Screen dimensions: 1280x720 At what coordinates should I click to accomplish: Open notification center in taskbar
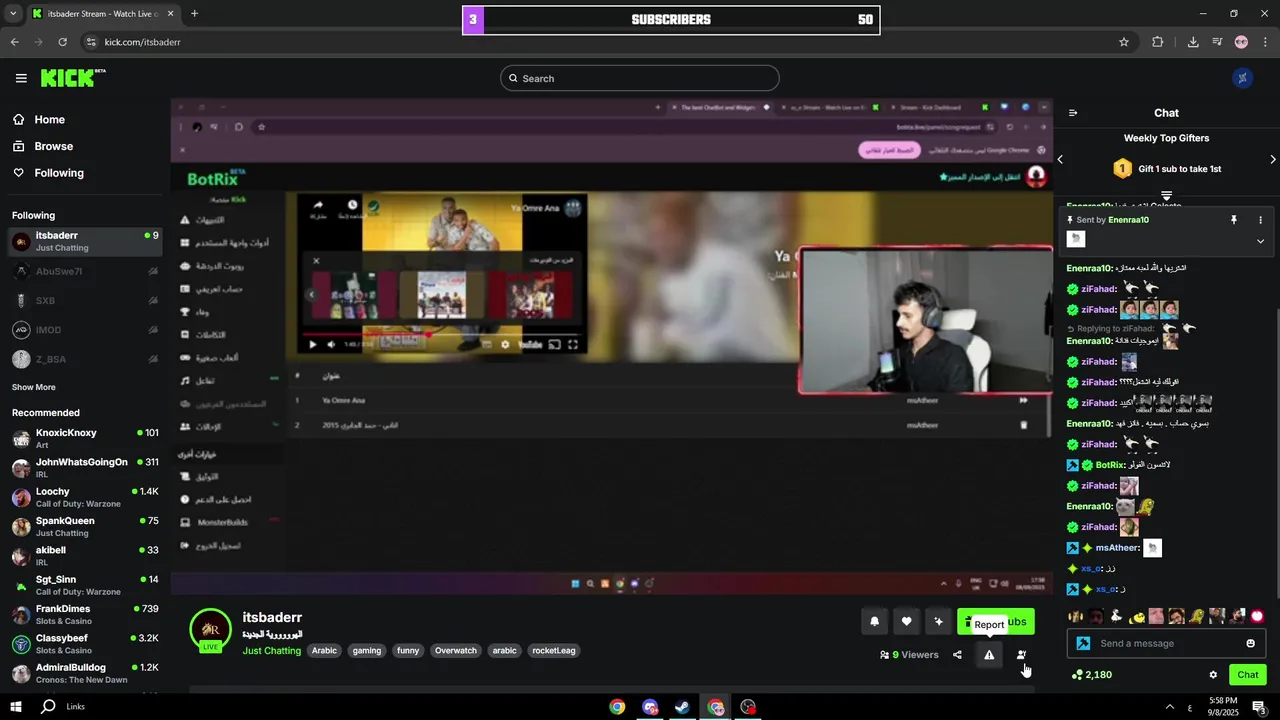pos(1259,707)
